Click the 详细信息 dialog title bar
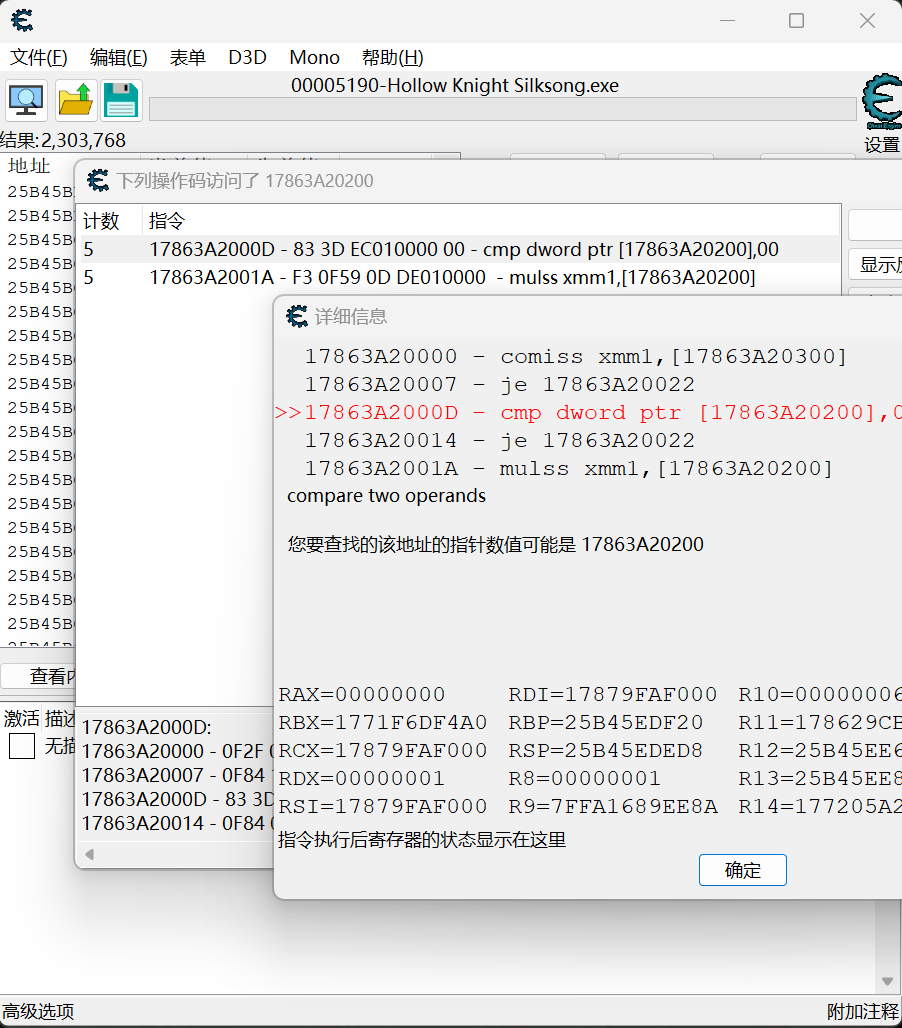Image resolution: width=902 pixels, height=1028 pixels. 587,317
